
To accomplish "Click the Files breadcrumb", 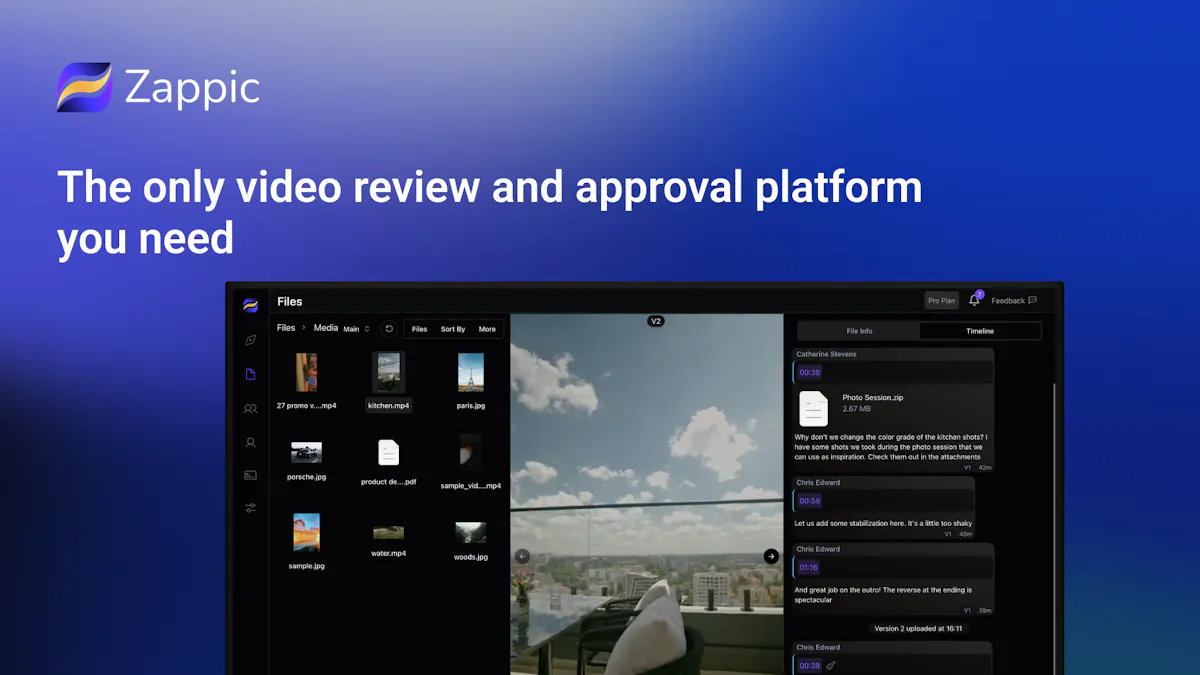I will coord(286,328).
